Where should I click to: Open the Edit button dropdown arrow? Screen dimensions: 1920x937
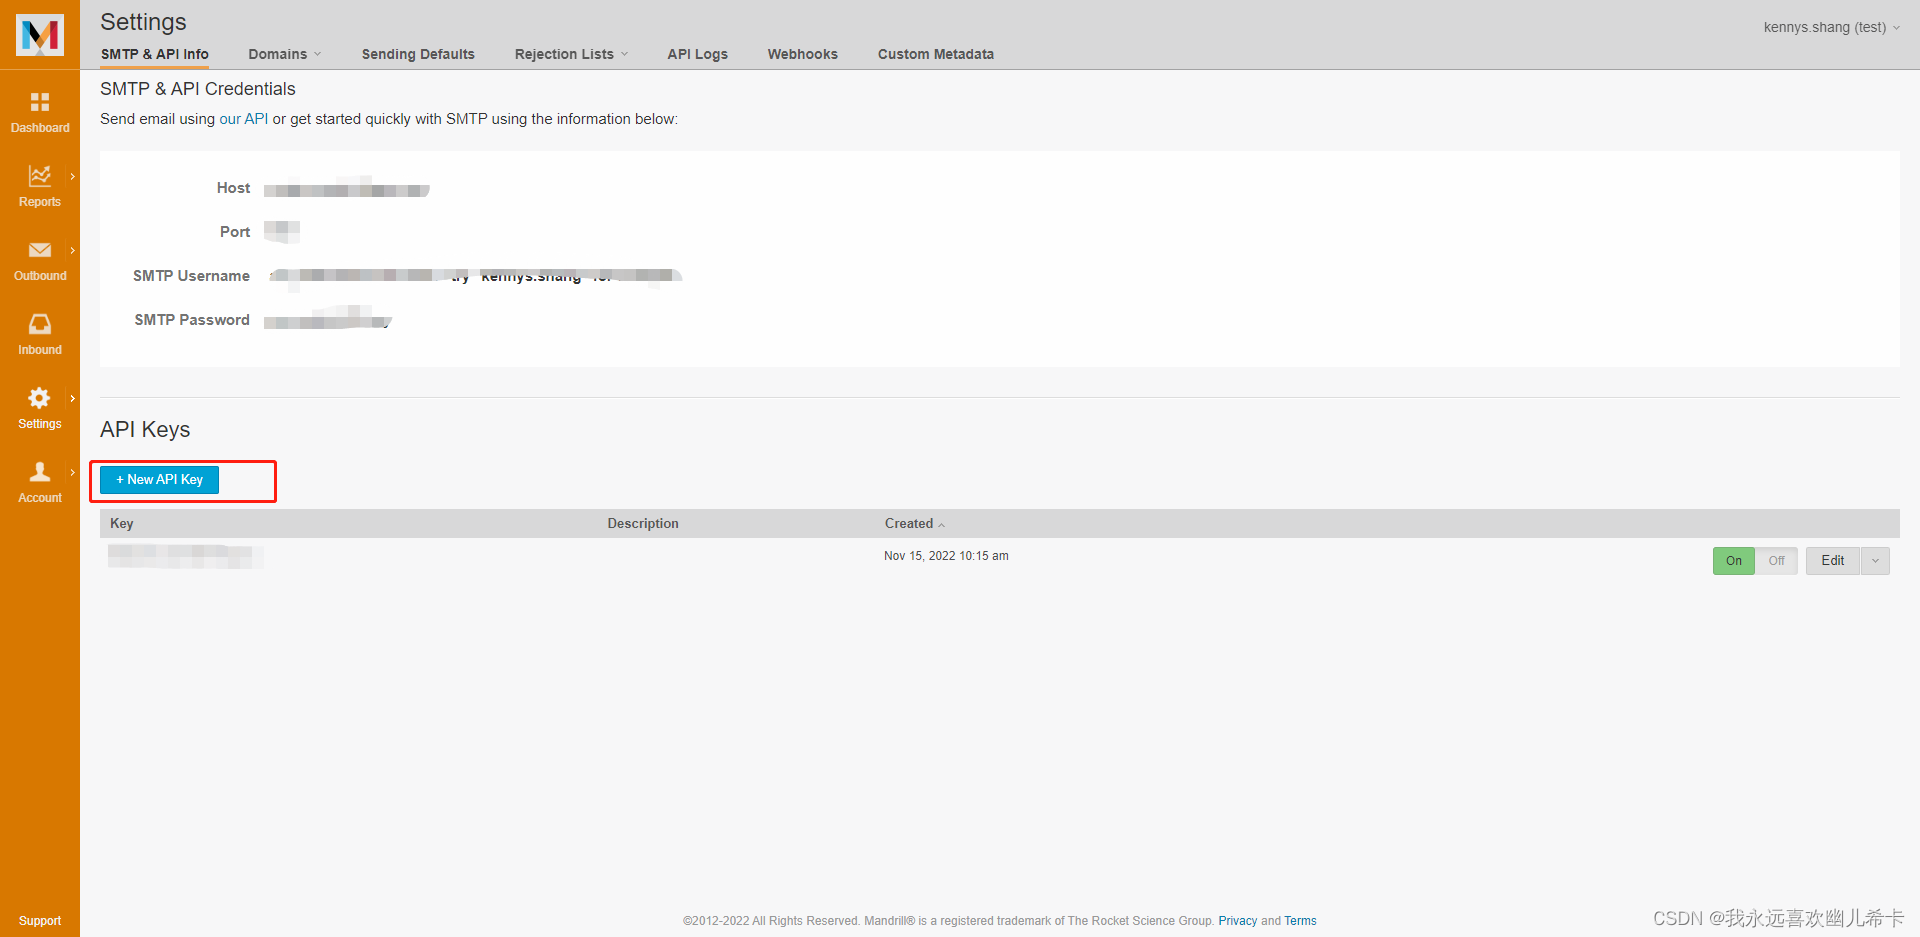coord(1875,561)
